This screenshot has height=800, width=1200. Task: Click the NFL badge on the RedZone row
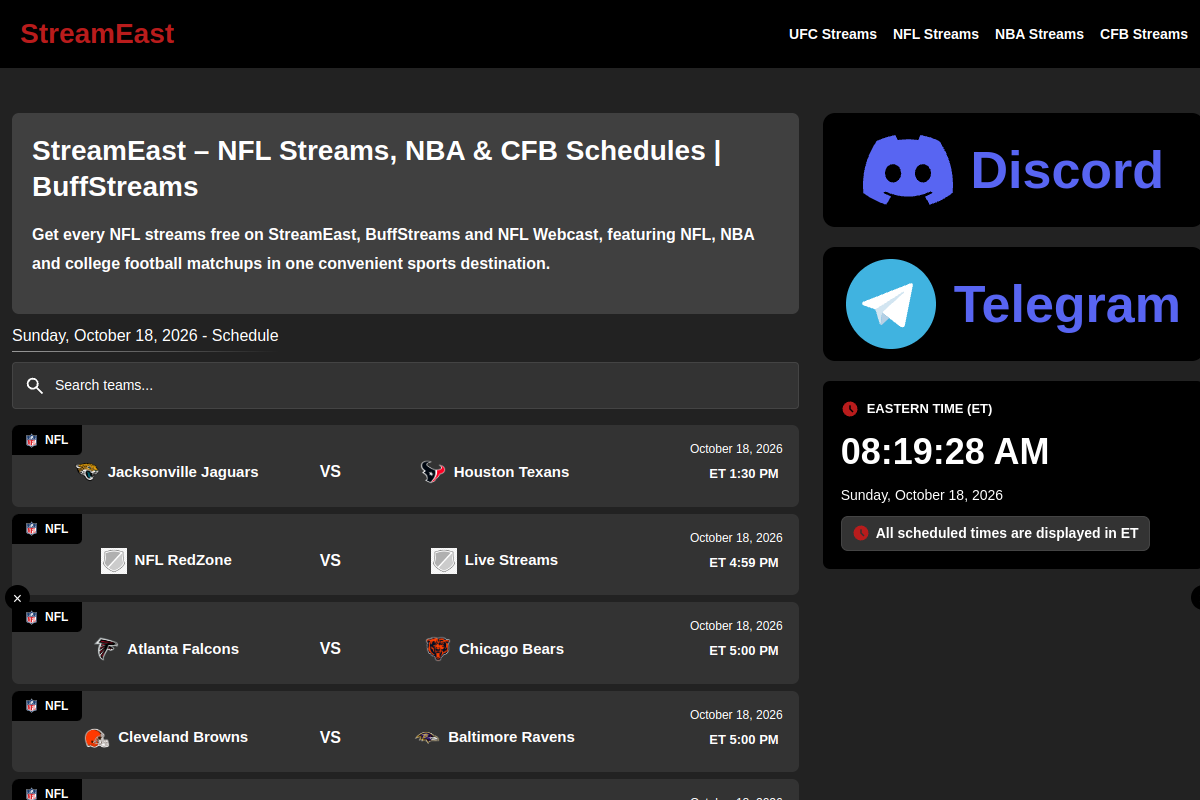point(47,529)
